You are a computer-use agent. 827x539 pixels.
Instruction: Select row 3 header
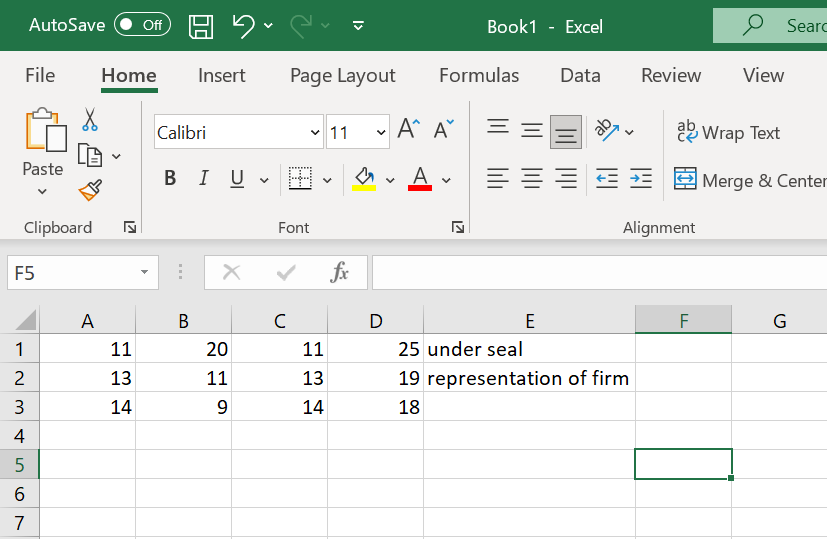(x=20, y=406)
